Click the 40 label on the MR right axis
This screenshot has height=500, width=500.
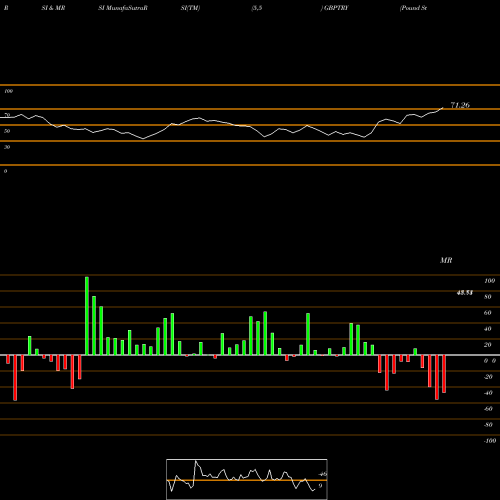click(x=488, y=329)
